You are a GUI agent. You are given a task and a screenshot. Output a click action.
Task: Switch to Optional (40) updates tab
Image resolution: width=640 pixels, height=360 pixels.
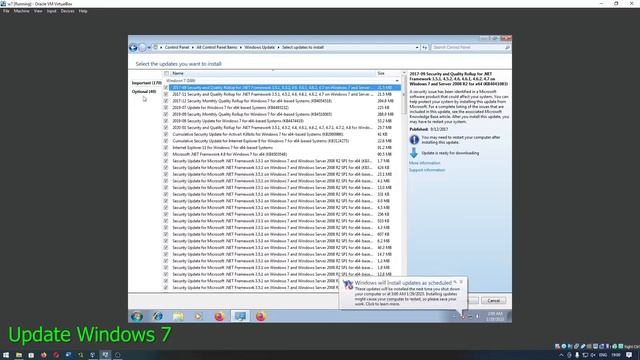tap(144, 92)
